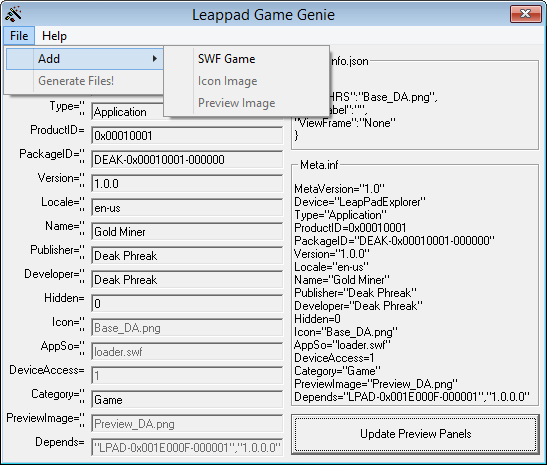Click the Icon field Base_DA.png
This screenshot has width=547, height=465.
pyautogui.click(x=187, y=328)
